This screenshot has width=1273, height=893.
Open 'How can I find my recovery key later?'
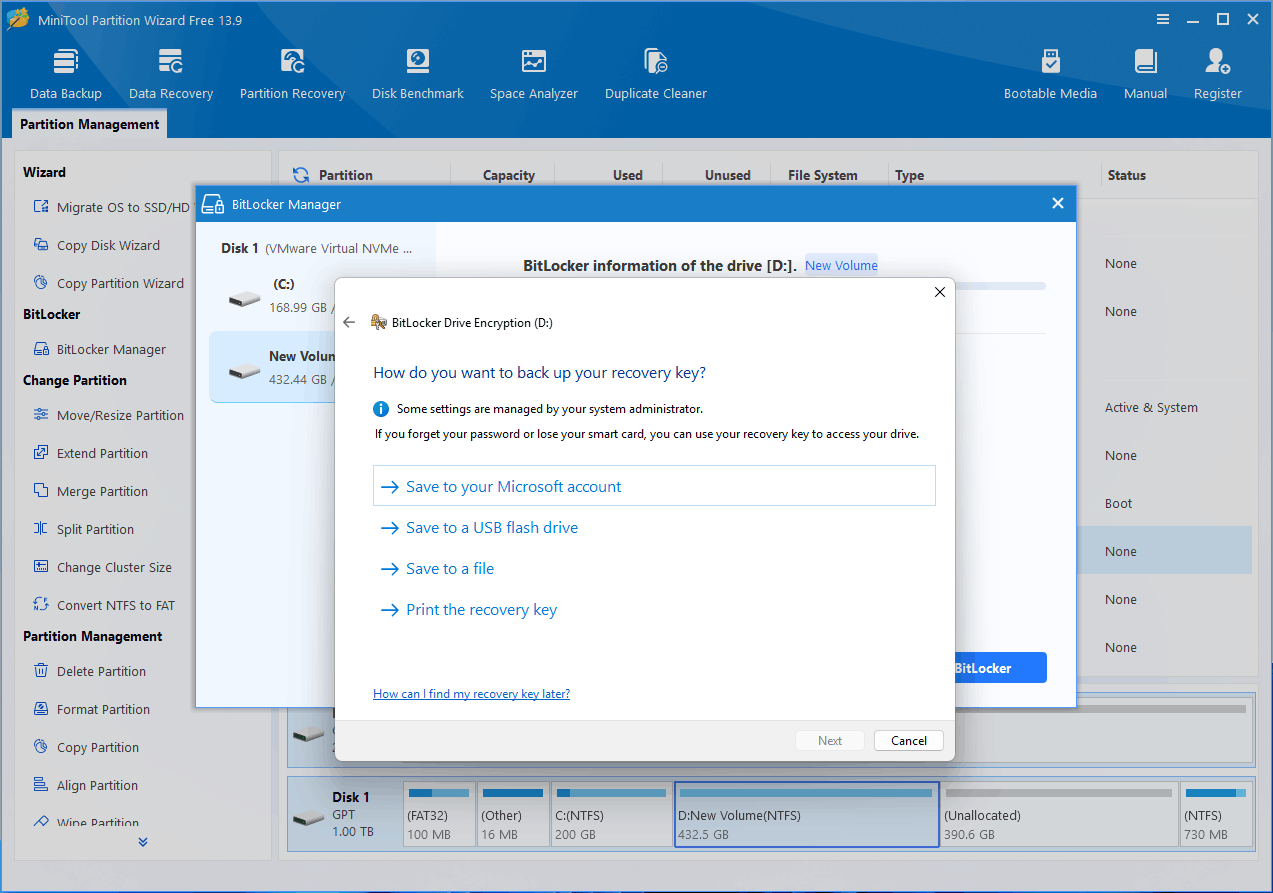[x=471, y=693]
